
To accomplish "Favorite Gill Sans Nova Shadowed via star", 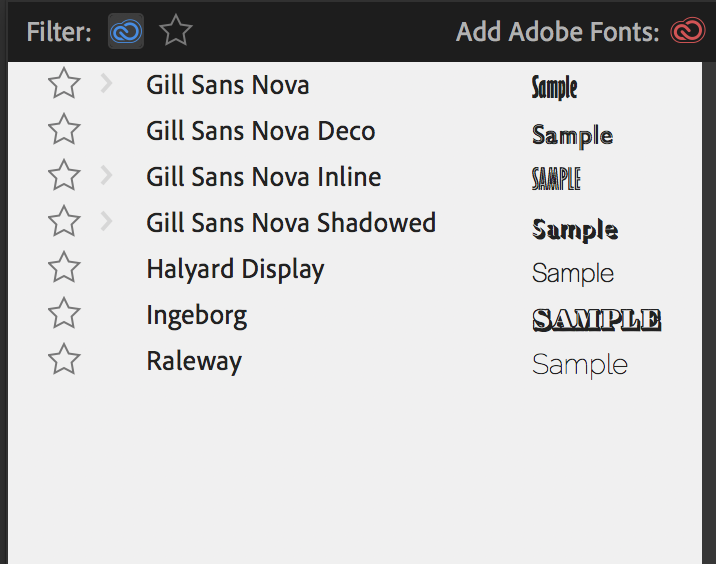I will (64, 221).
